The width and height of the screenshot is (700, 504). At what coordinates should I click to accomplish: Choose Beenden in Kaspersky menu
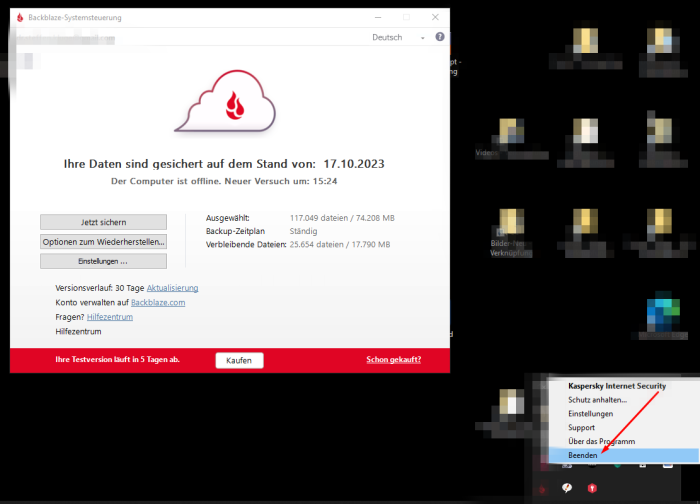tap(624, 455)
